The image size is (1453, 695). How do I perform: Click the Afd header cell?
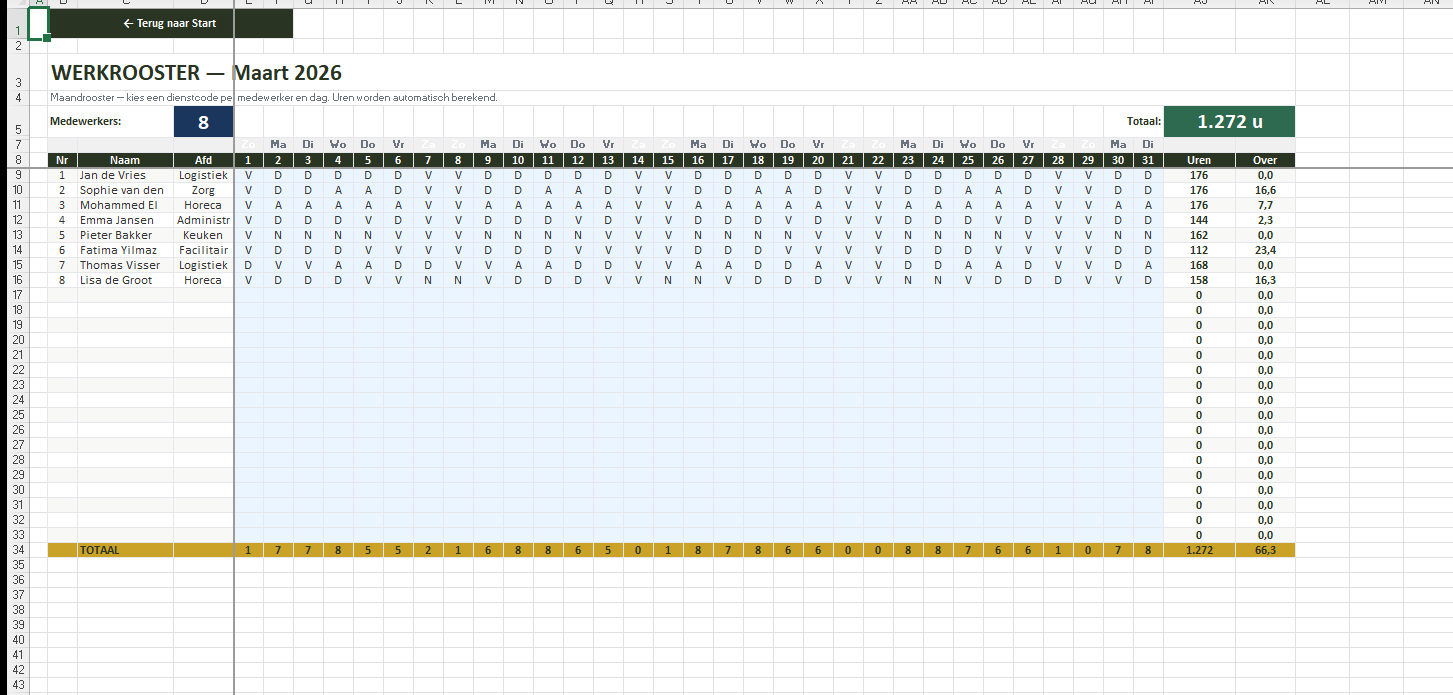(x=203, y=159)
